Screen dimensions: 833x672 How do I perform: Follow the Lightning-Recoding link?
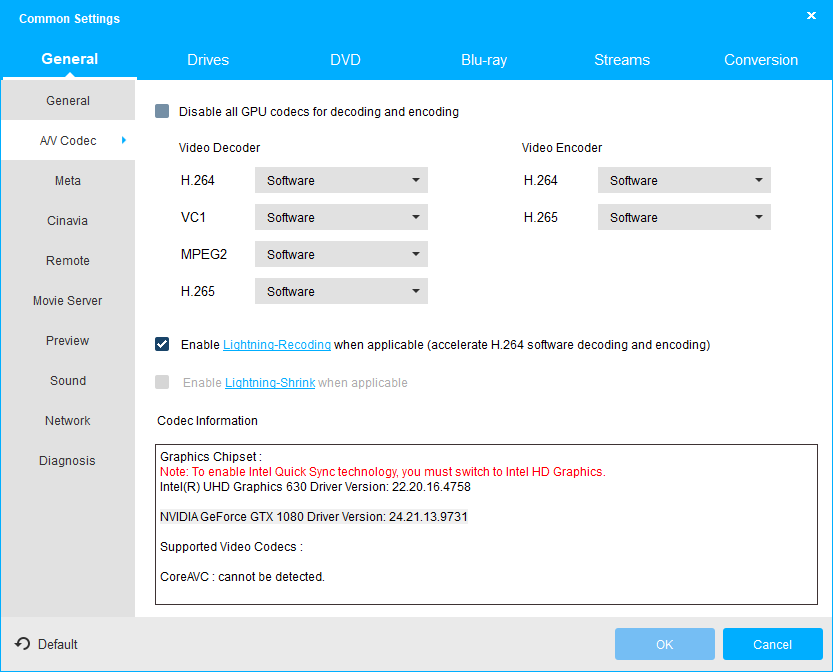pyautogui.click(x=277, y=345)
